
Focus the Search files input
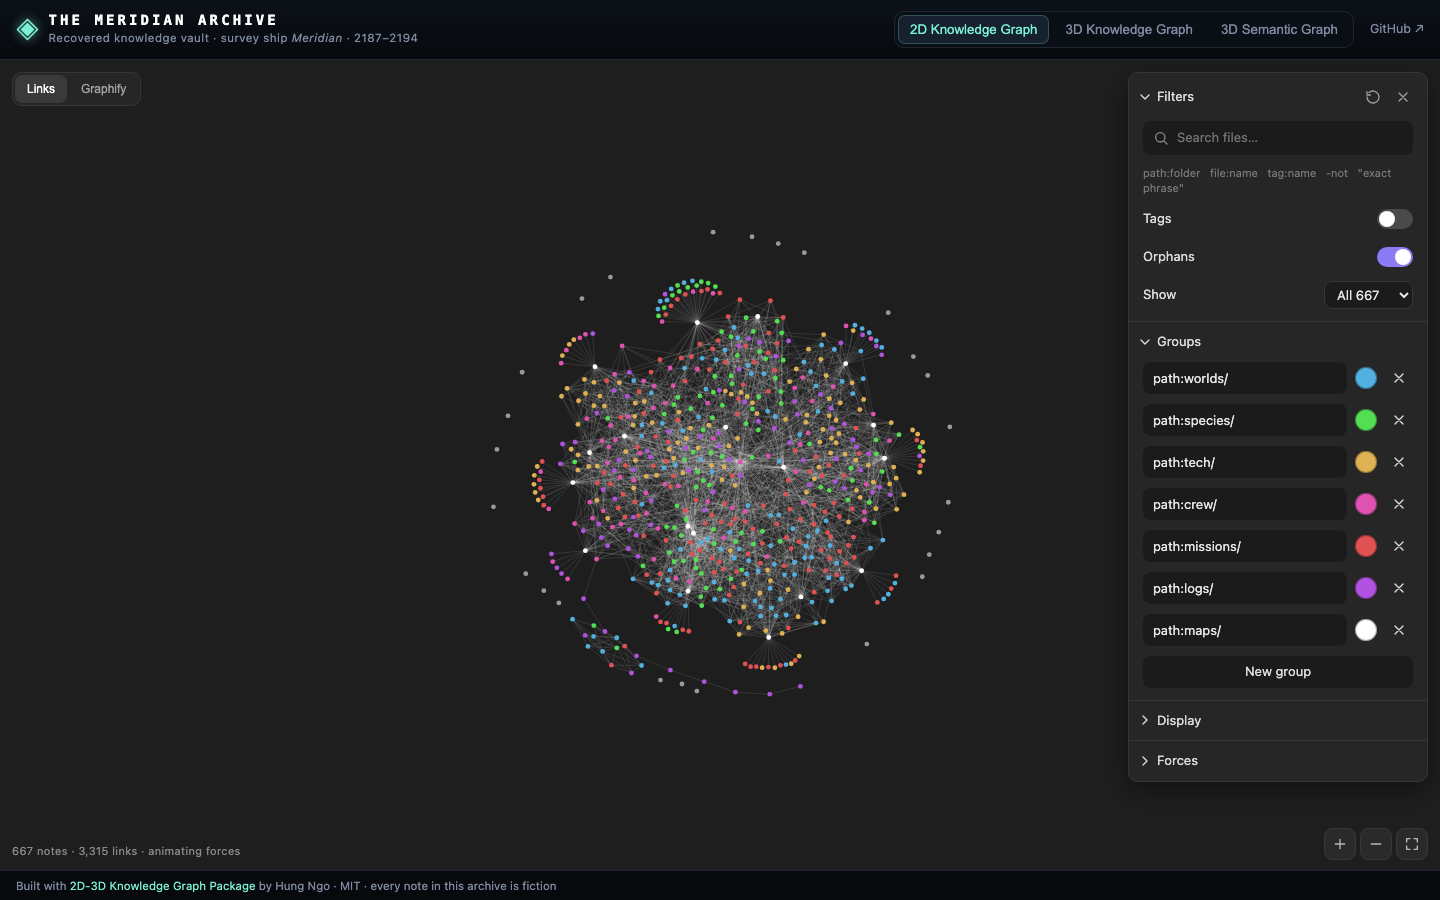coord(1278,138)
